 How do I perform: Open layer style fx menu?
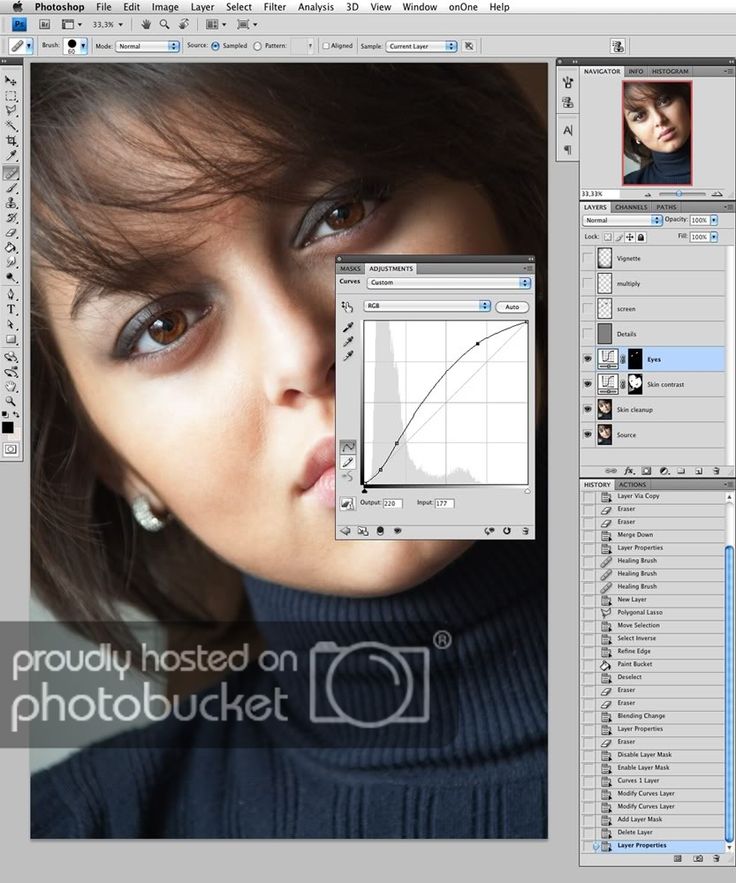pyautogui.click(x=629, y=471)
